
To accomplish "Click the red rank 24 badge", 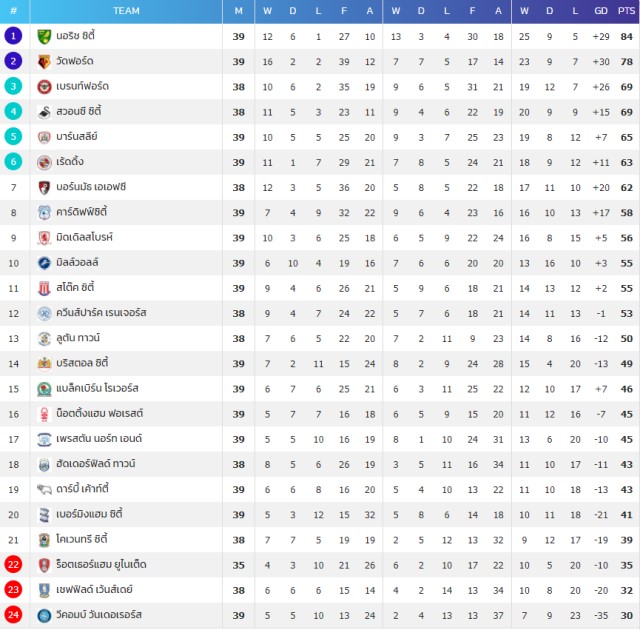I will point(13,615).
